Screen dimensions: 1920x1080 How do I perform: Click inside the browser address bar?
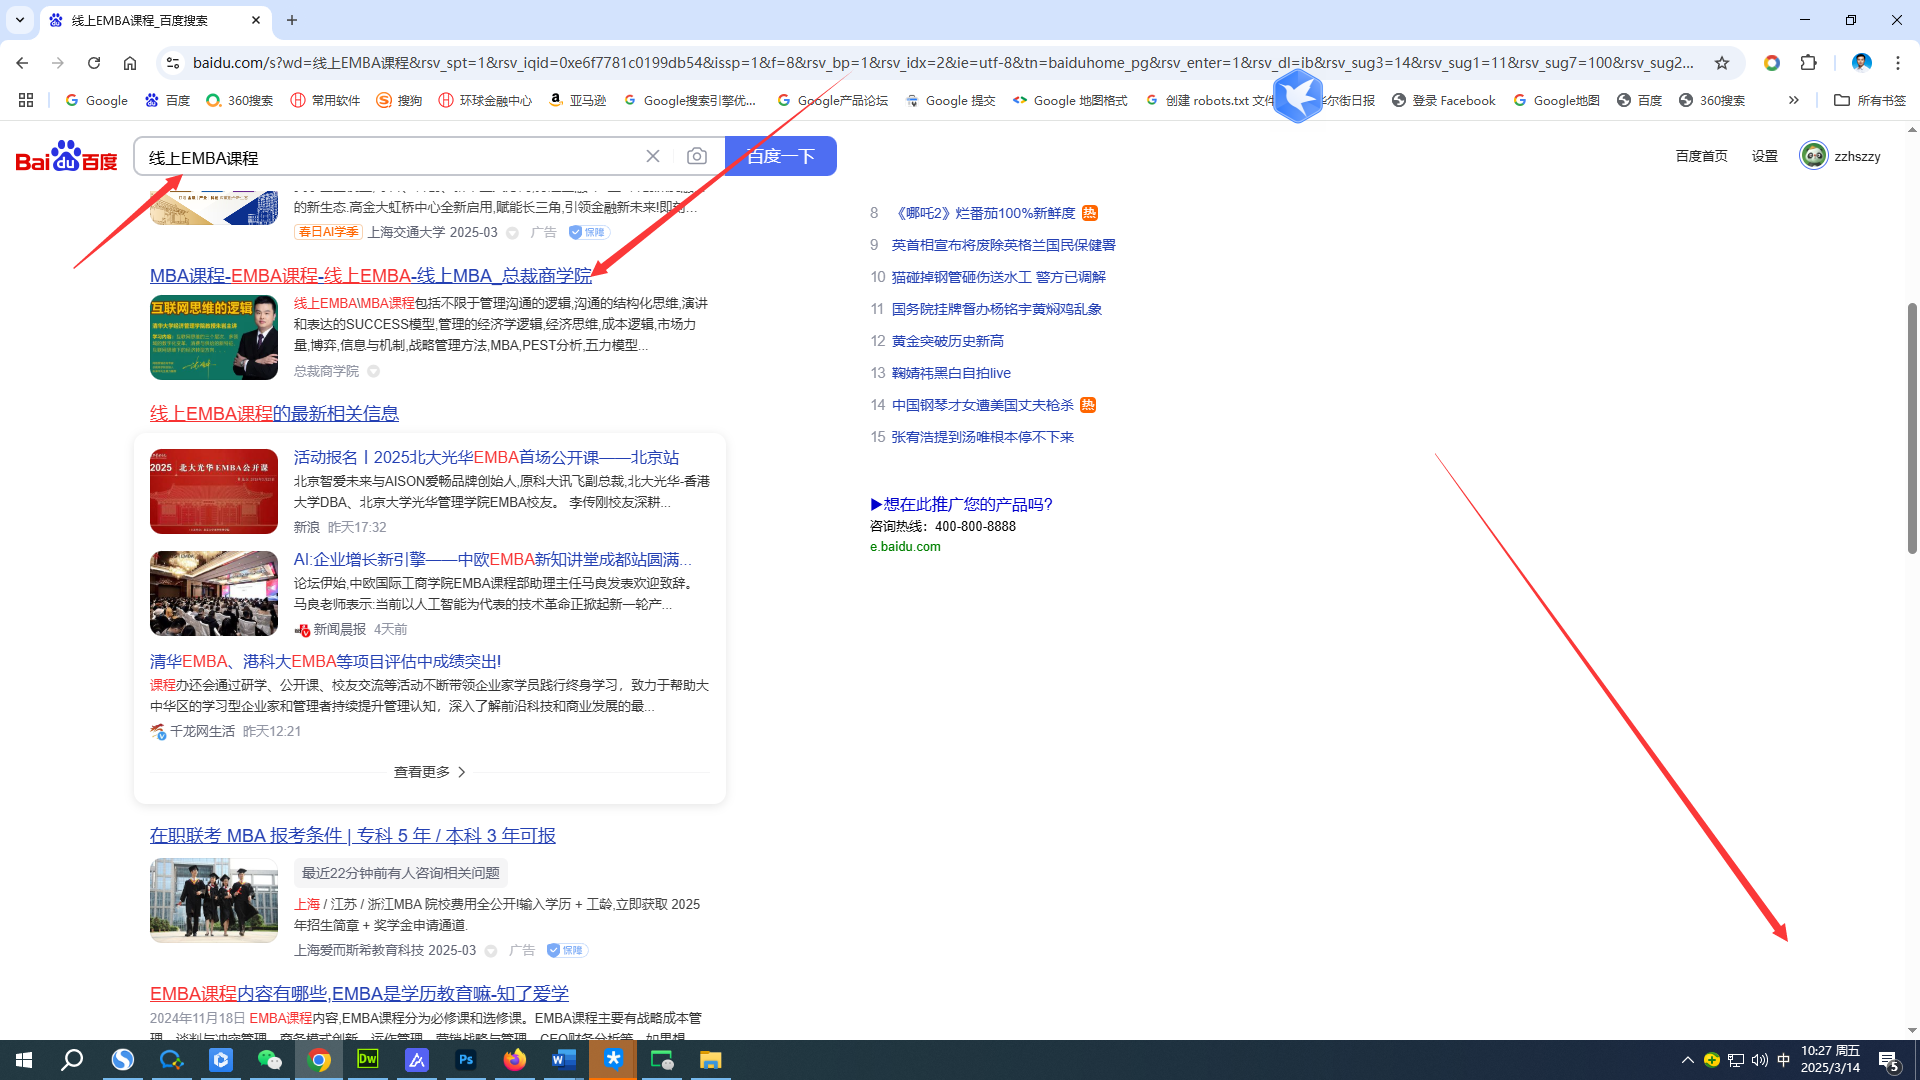[x=700, y=62]
